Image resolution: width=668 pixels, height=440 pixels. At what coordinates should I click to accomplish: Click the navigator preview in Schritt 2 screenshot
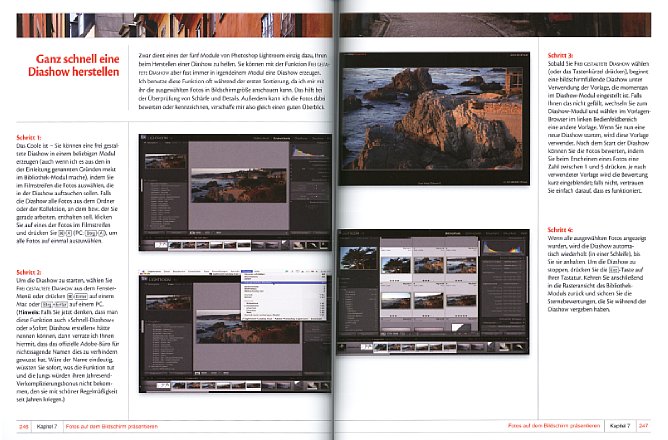169,302
